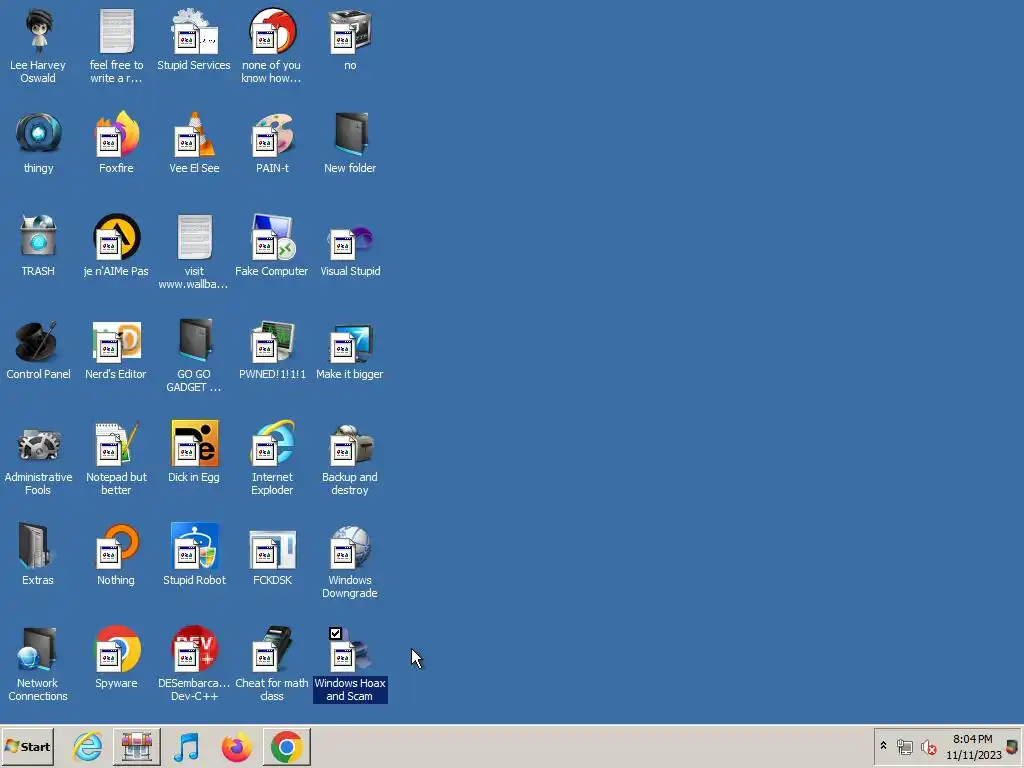Open the clock showing 8:04 PM
The width and height of the screenshot is (1024, 768).
click(x=973, y=746)
